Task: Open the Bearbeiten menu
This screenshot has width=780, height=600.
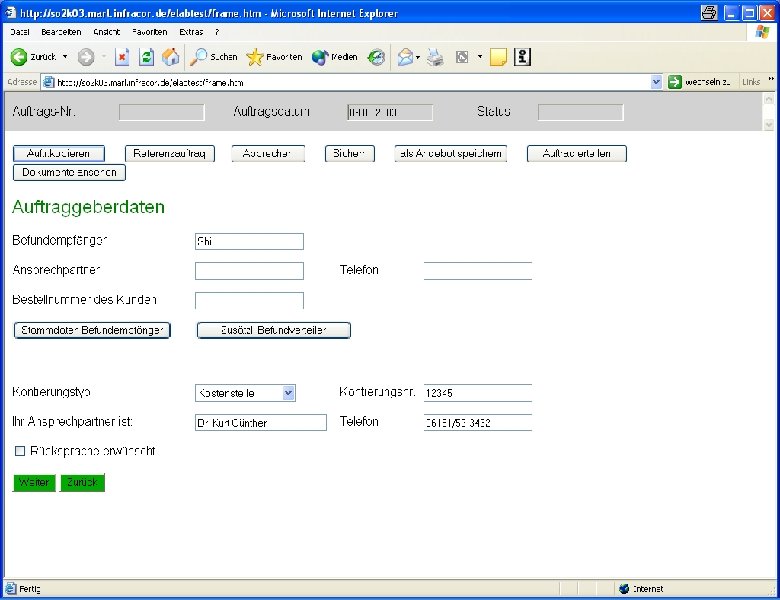Action: 61,32
